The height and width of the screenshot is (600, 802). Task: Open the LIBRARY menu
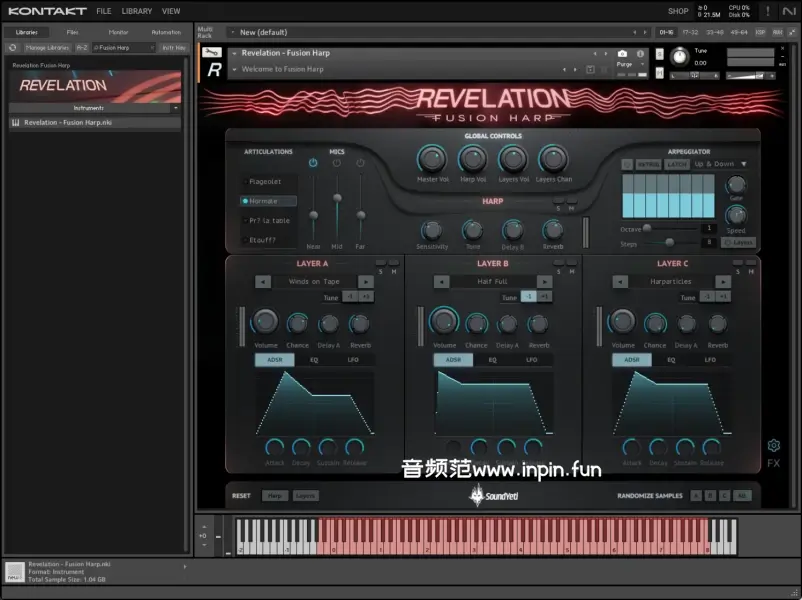(x=137, y=11)
